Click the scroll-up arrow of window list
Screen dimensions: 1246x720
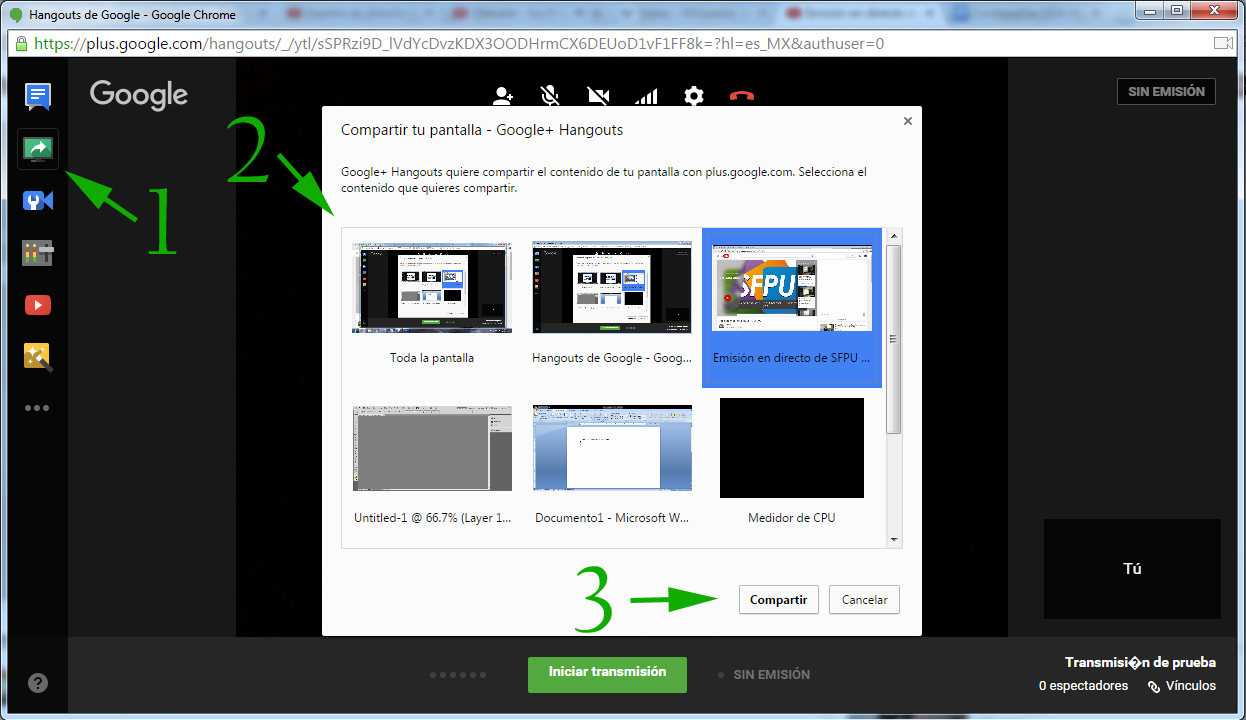coord(894,236)
